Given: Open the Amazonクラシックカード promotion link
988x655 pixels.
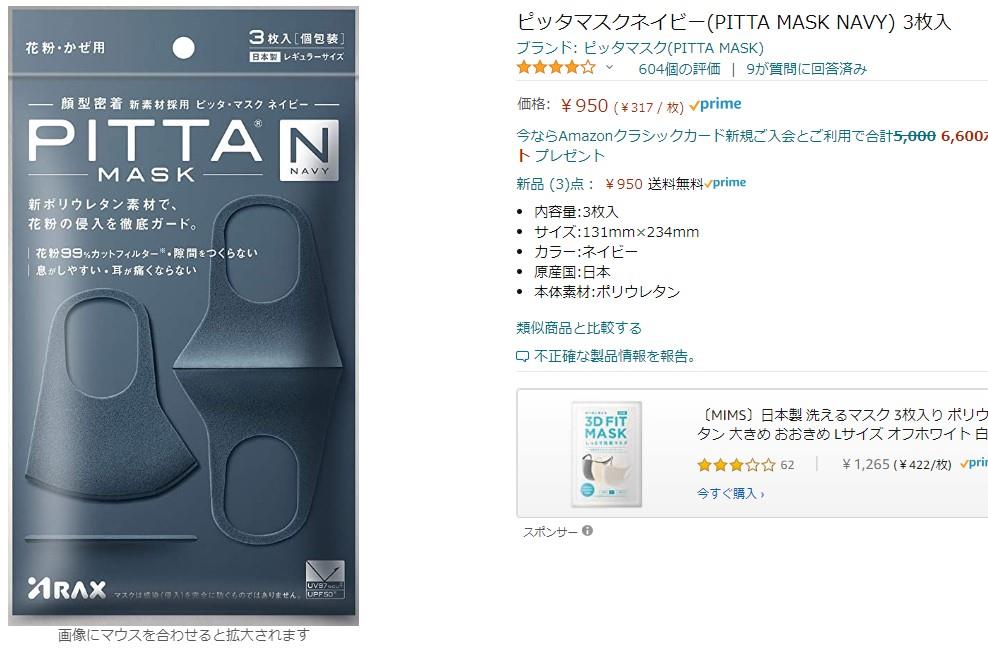Looking at the screenshot, I should coord(752,145).
